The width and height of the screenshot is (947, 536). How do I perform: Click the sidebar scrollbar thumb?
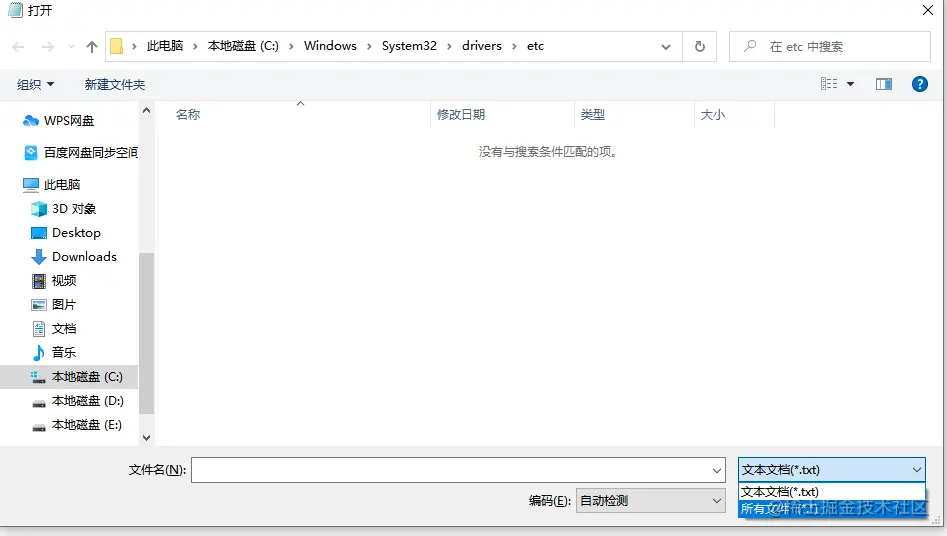coord(146,334)
